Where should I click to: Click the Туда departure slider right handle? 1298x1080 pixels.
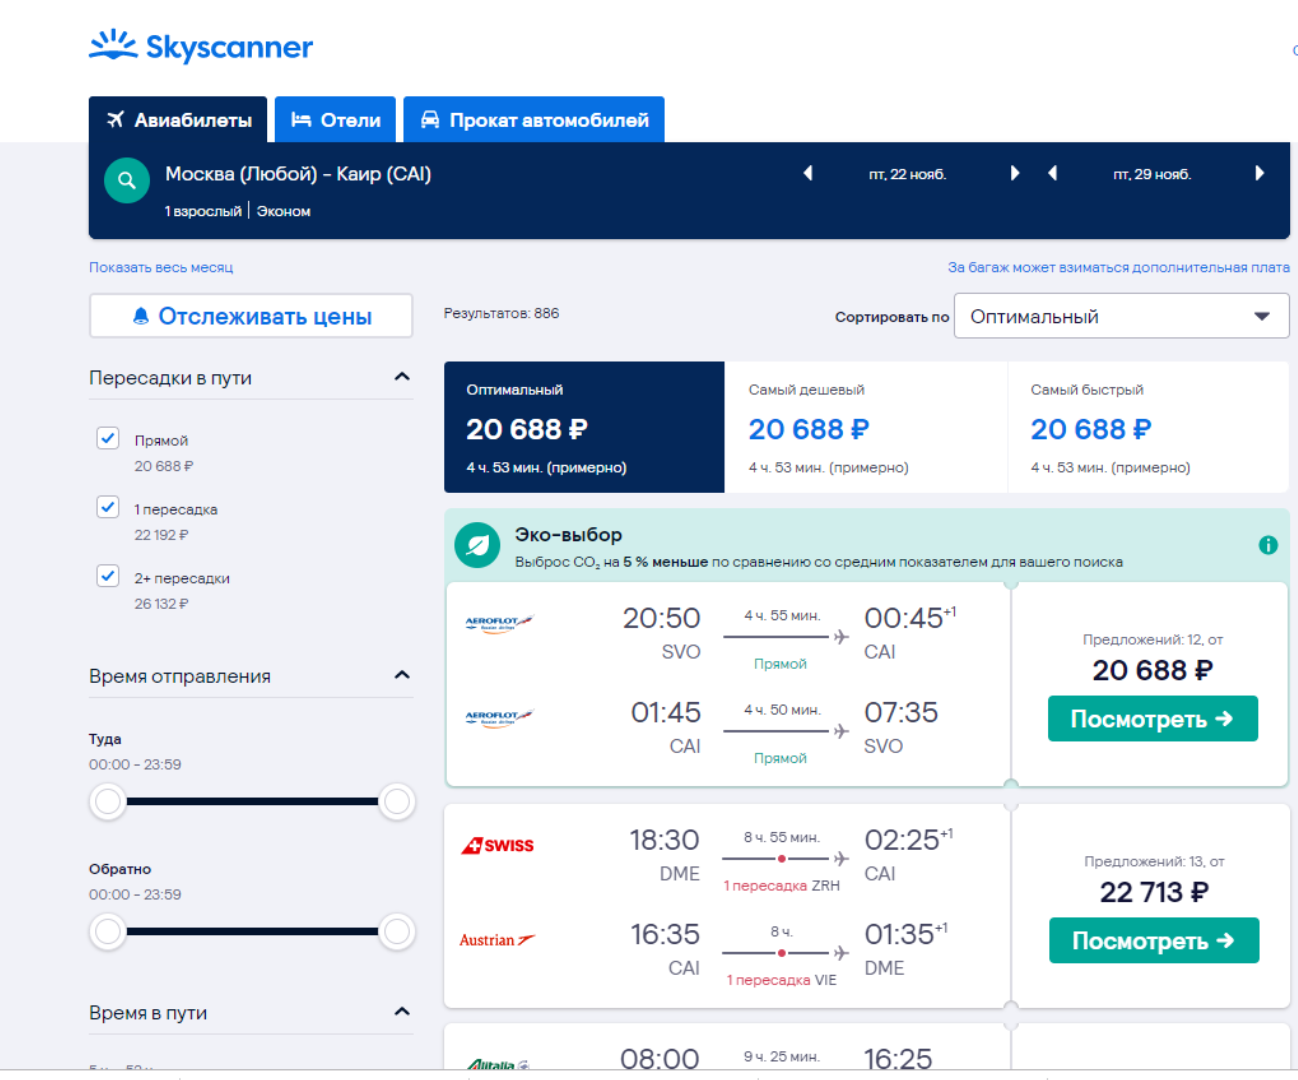click(x=397, y=801)
